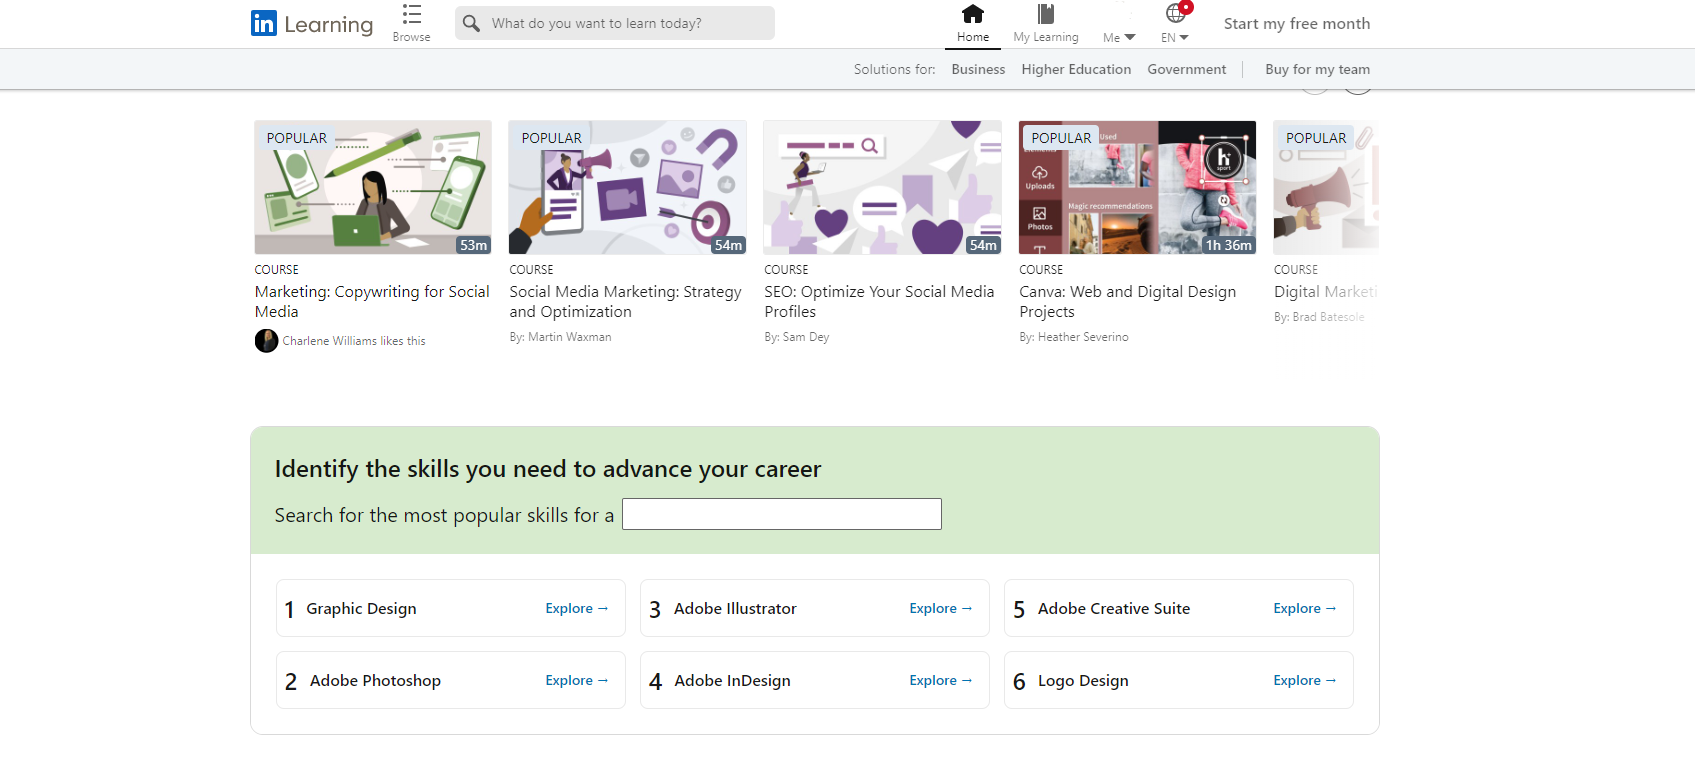Click the Marketing: Copywriting for Social Media title
The width and height of the screenshot is (1695, 760).
point(372,301)
